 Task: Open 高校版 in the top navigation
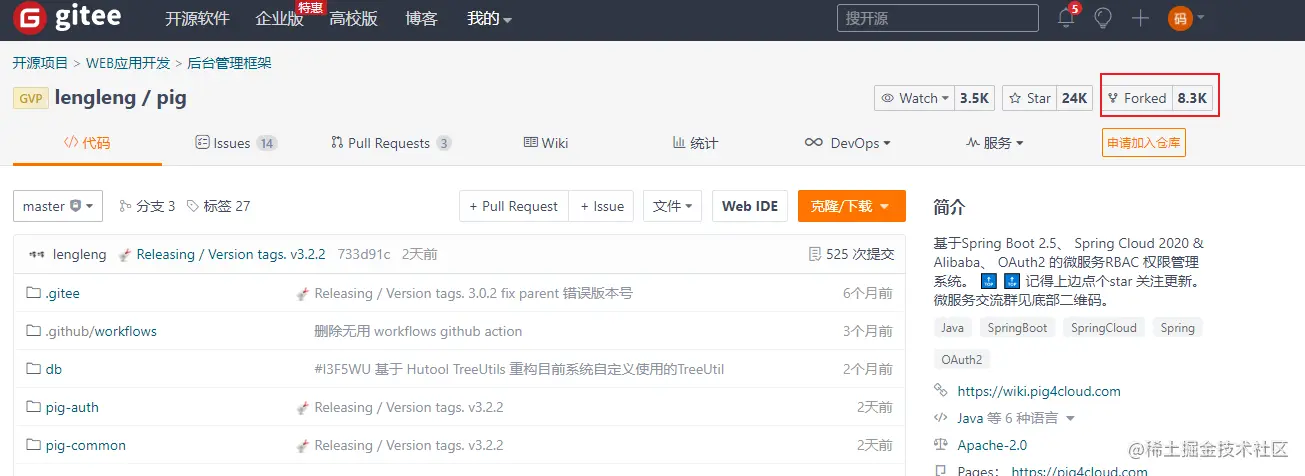pyautogui.click(x=354, y=19)
